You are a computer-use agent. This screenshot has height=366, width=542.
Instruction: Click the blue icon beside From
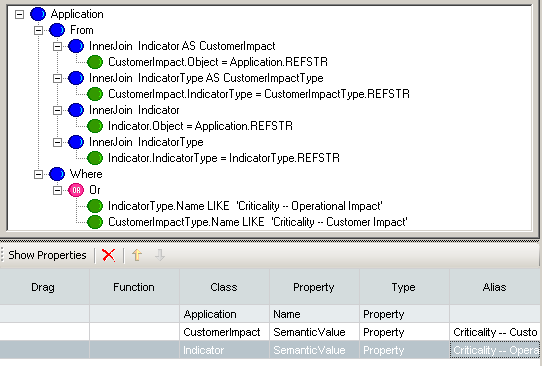tap(57, 30)
